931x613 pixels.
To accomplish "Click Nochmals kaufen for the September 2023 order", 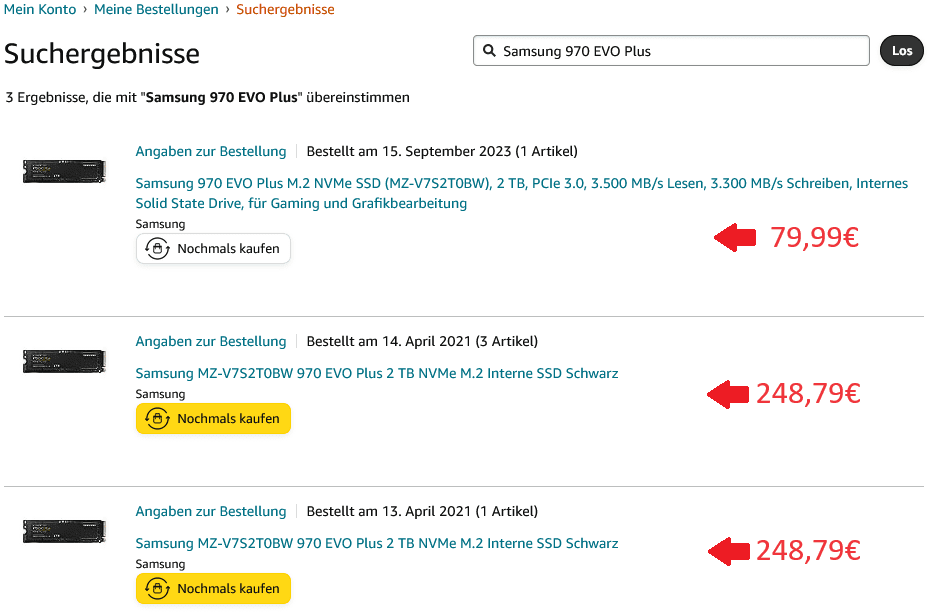I will pyautogui.click(x=213, y=248).
